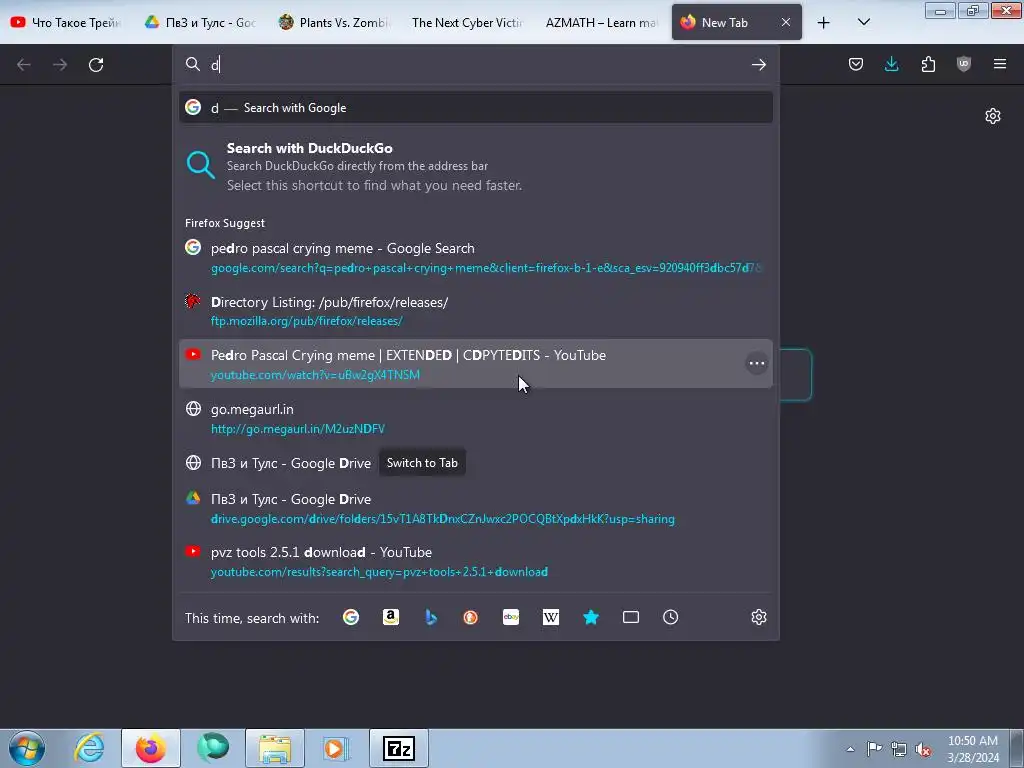Search open tabs with the tabs icon
Image resolution: width=1024 pixels, height=768 pixels.
pos(631,617)
